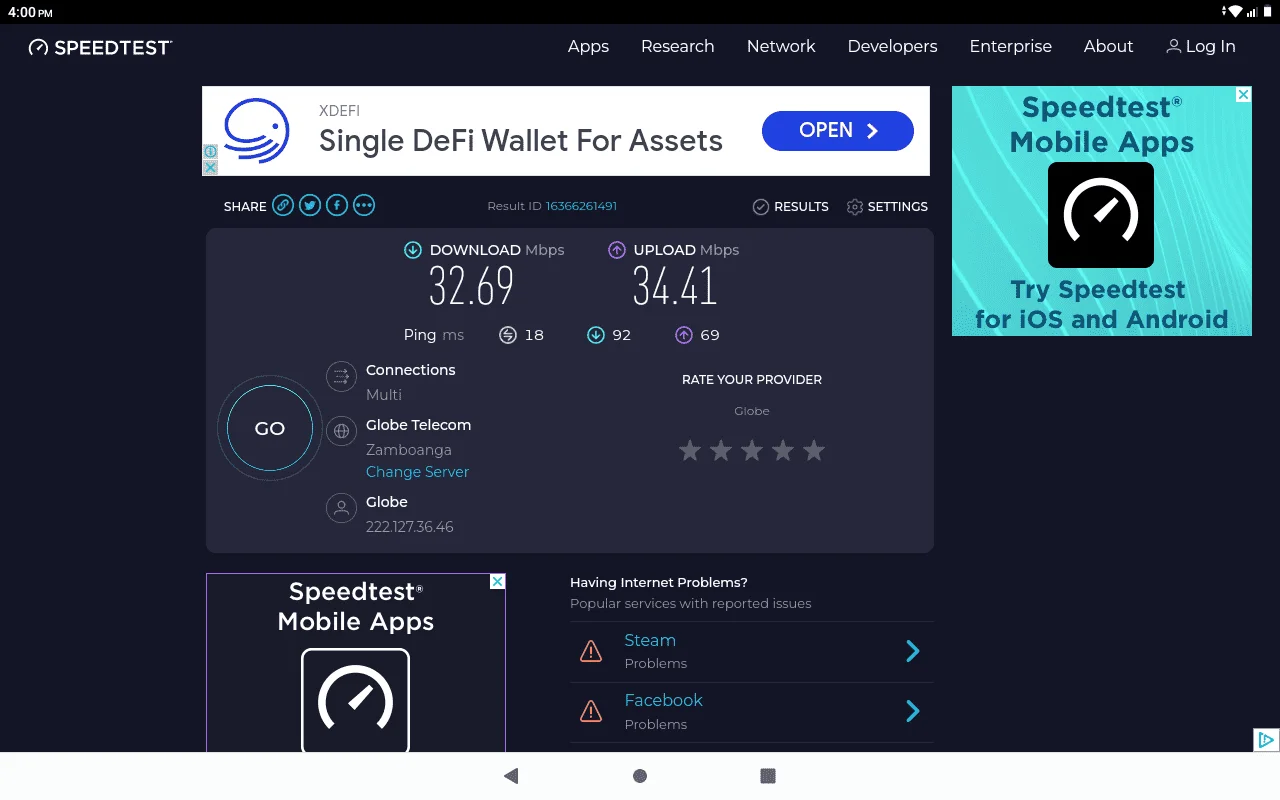Image resolution: width=1280 pixels, height=800 pixels.
Task: Rate provider one star
Action: point(689,451)
